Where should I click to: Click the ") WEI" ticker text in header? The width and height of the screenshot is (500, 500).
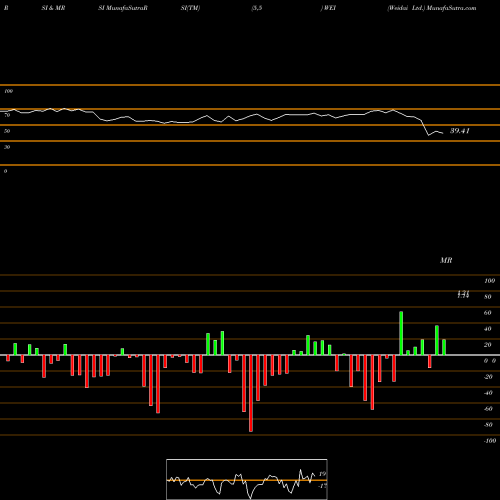click(328, 8)
